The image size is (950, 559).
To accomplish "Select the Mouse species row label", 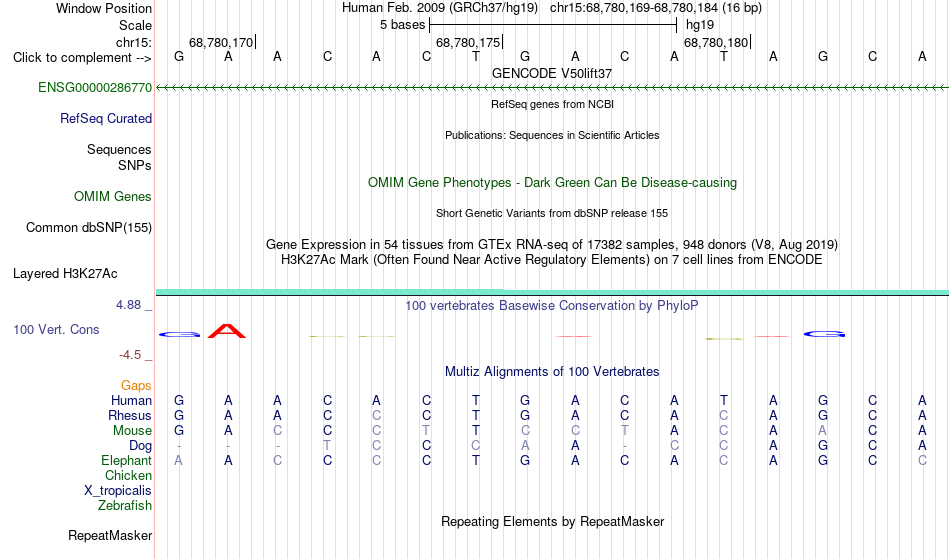I will [133, 431].
